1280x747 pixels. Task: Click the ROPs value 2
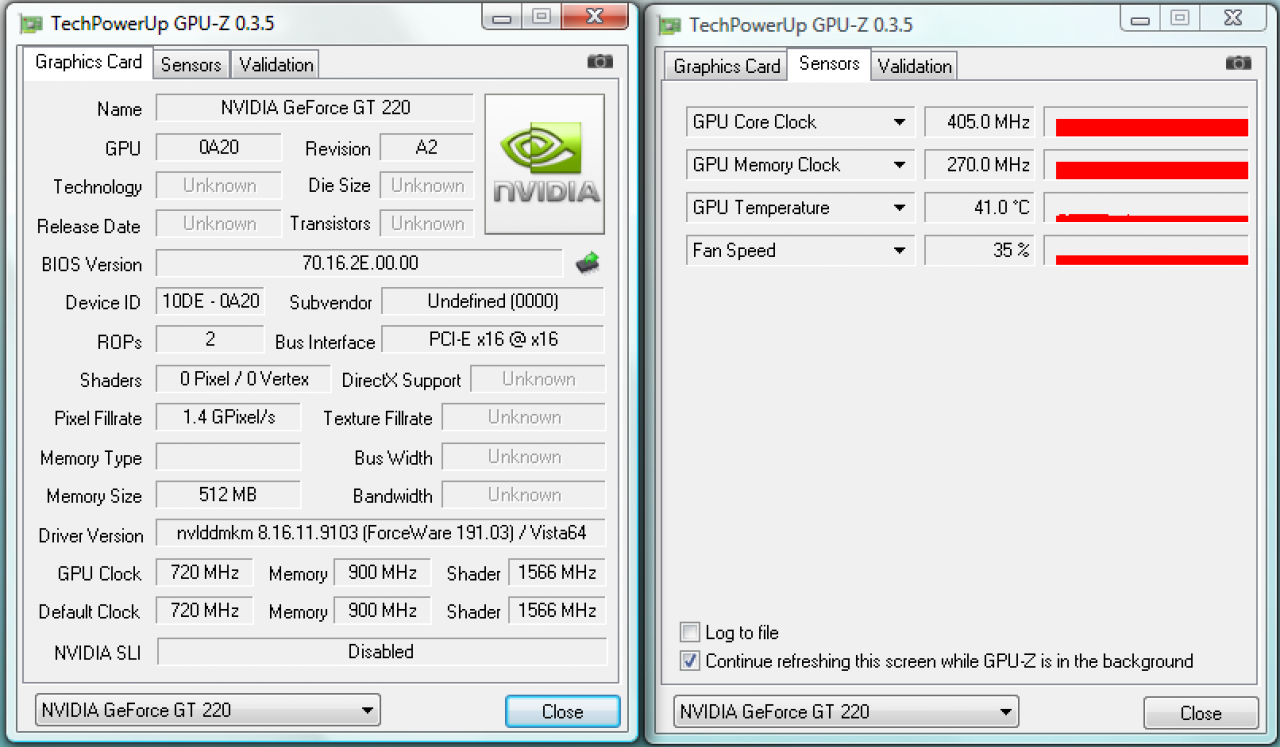(210, 339)
